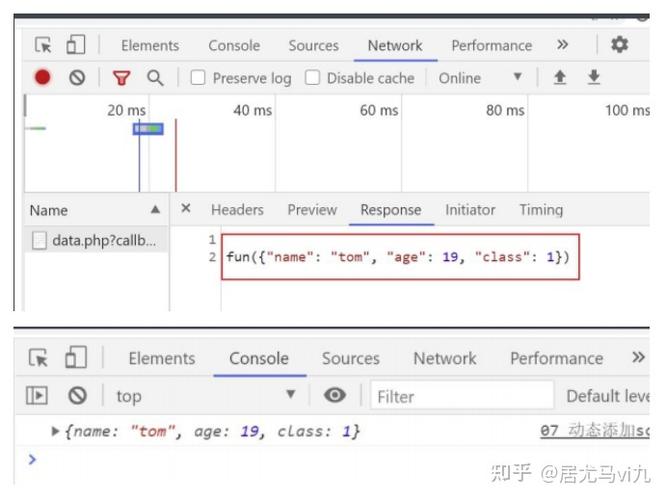Image resolution: width=667 pixels, height=500 pixels.
Task: Sort requests by Name column
Action: click(x=95, y=210)
